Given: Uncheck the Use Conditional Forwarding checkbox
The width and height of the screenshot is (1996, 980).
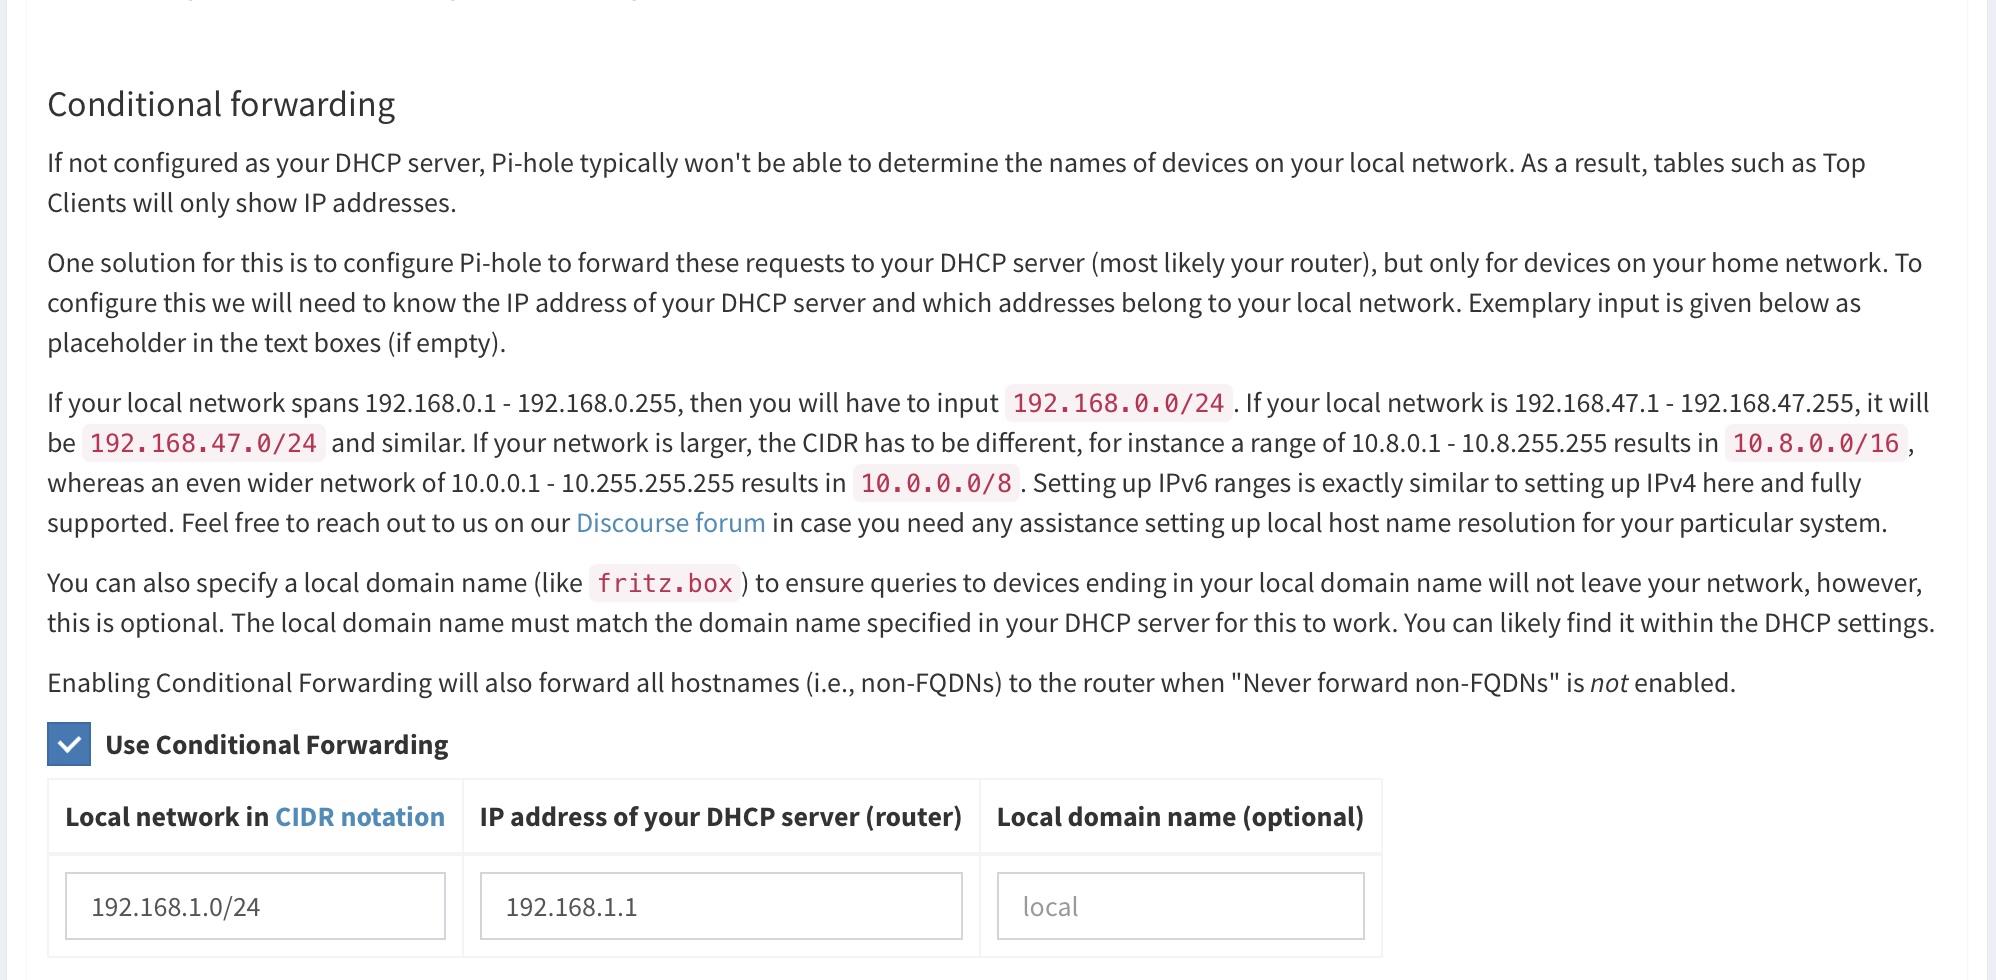Looking at the screenshot, I should pyautogui.click(x=69, y=744).
